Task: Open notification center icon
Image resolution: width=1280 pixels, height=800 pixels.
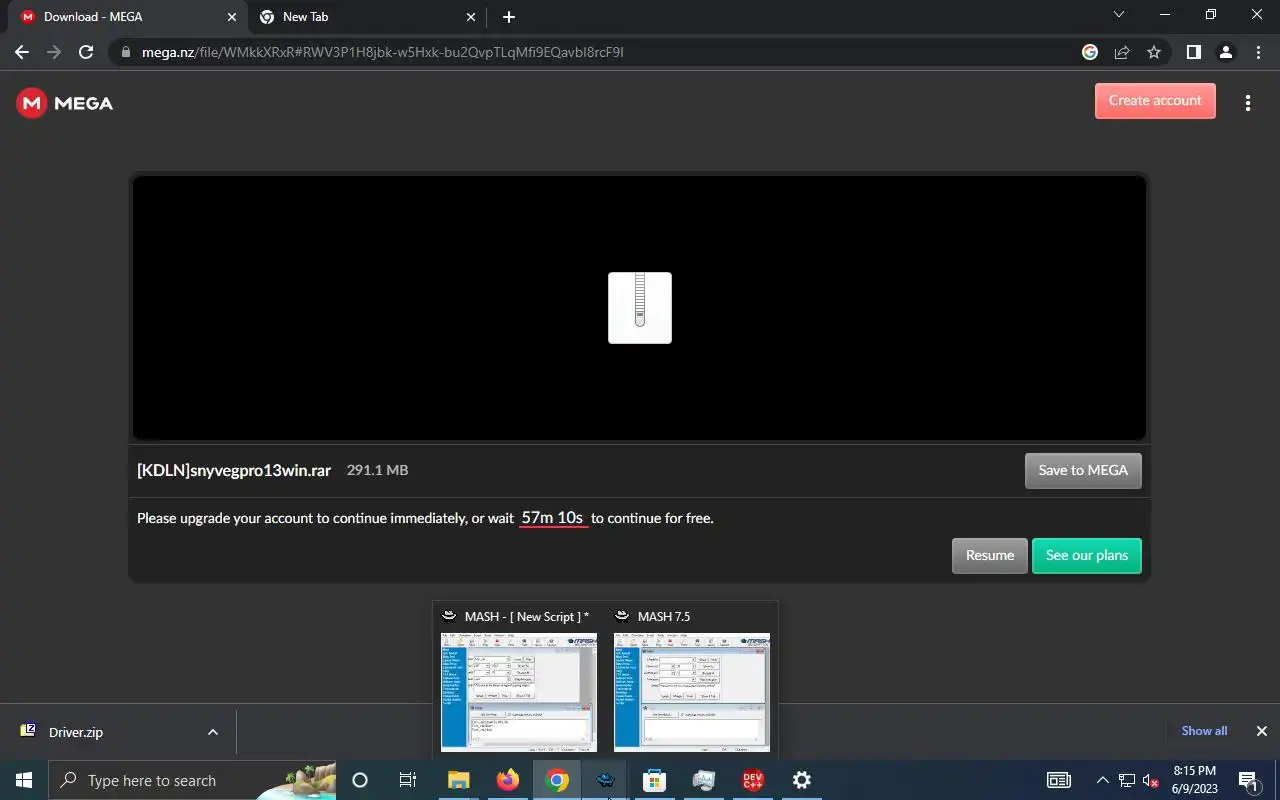Action: pyautogui.click(x=1249, y=780)
